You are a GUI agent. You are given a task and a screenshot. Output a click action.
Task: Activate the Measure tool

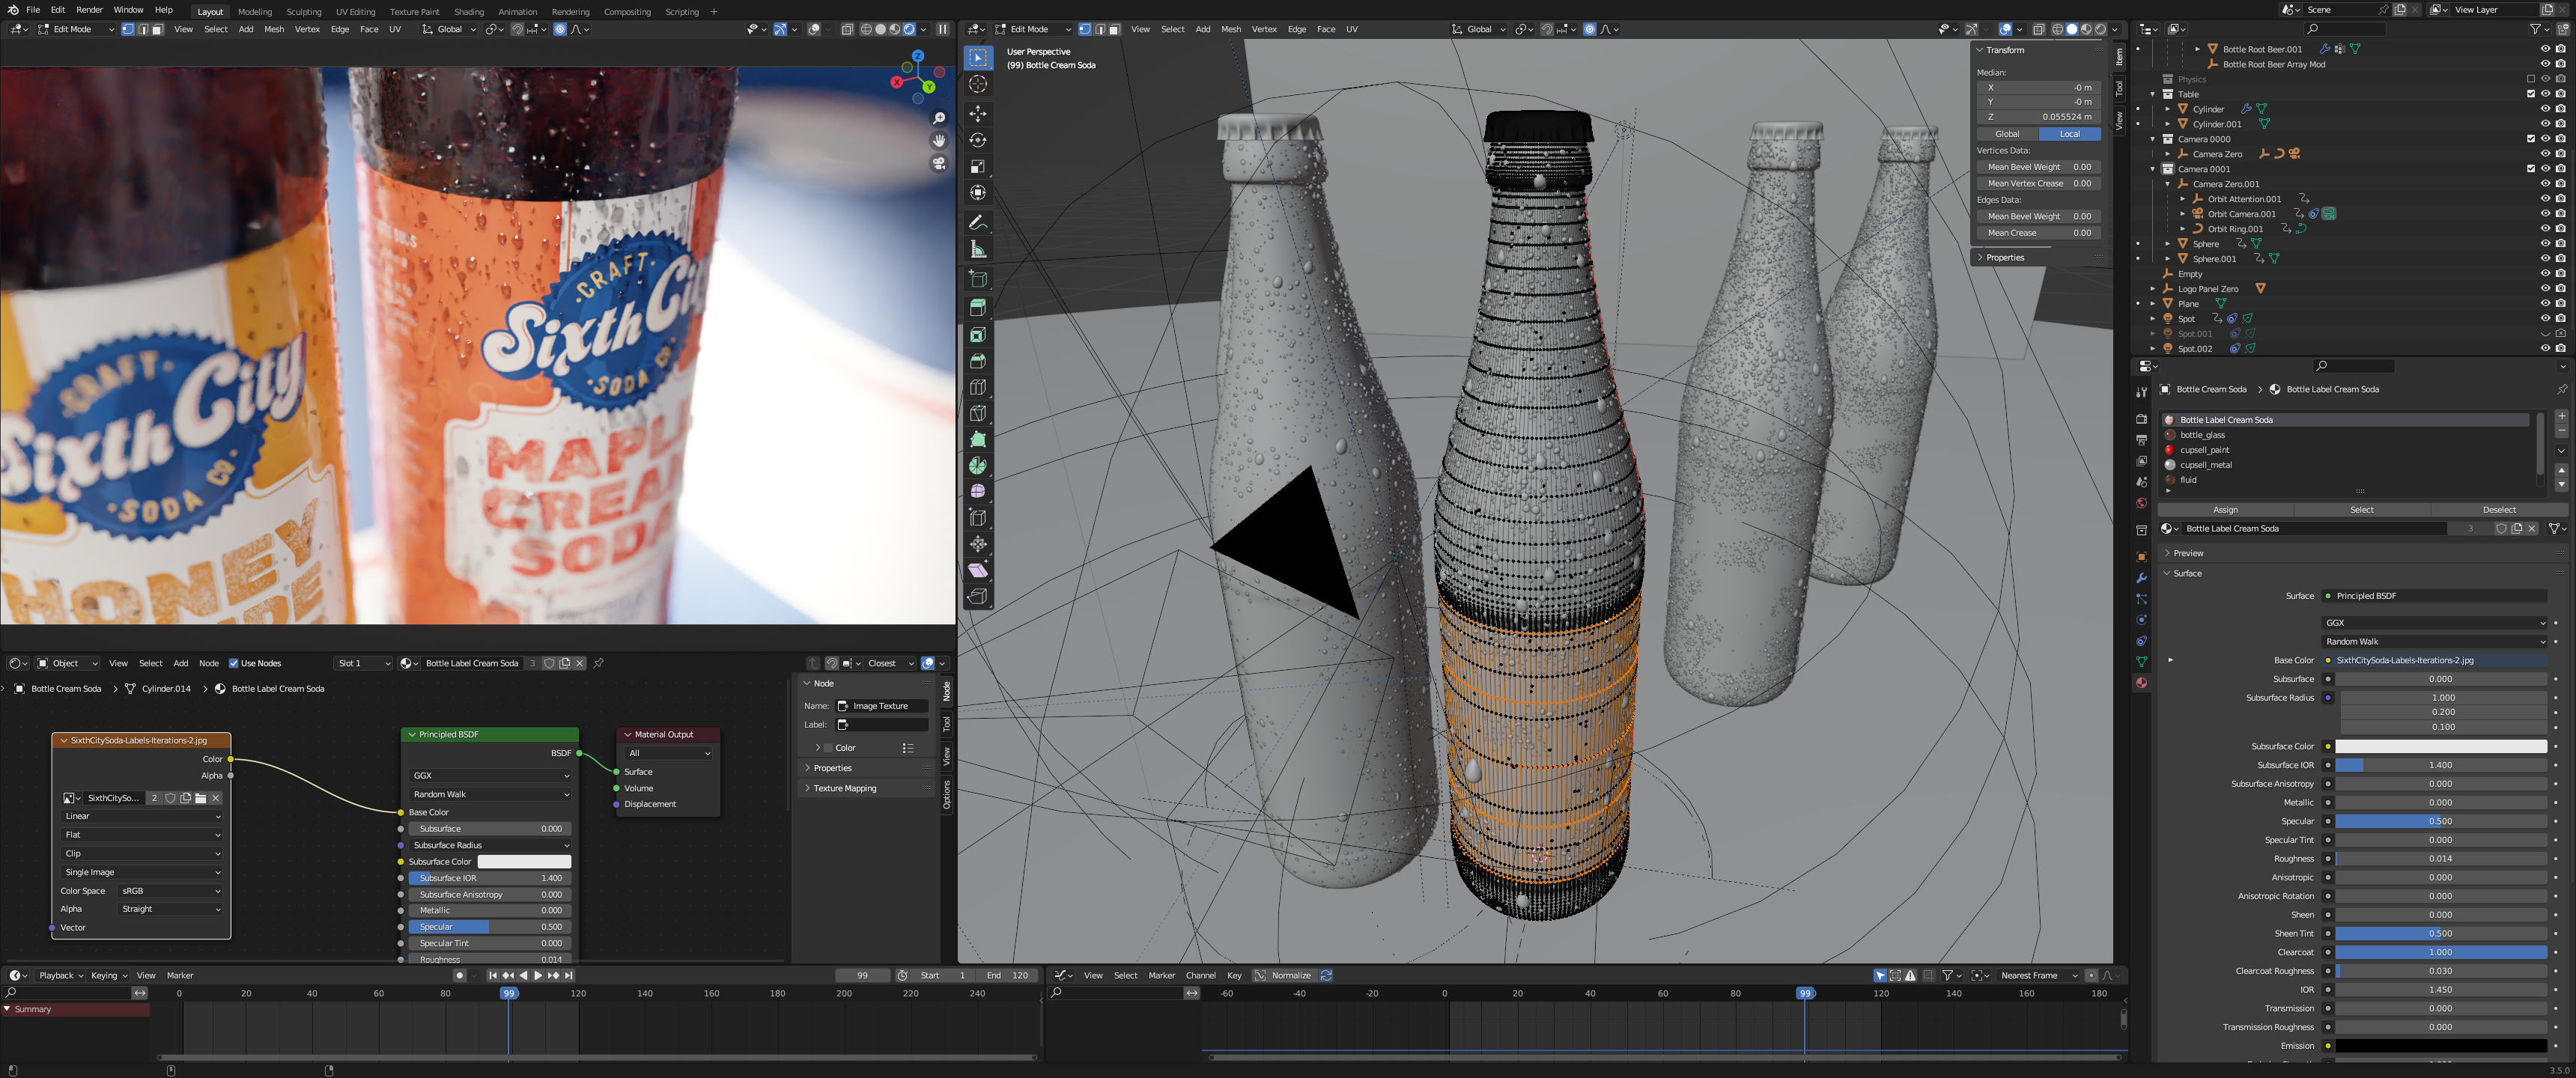(978, 250)
